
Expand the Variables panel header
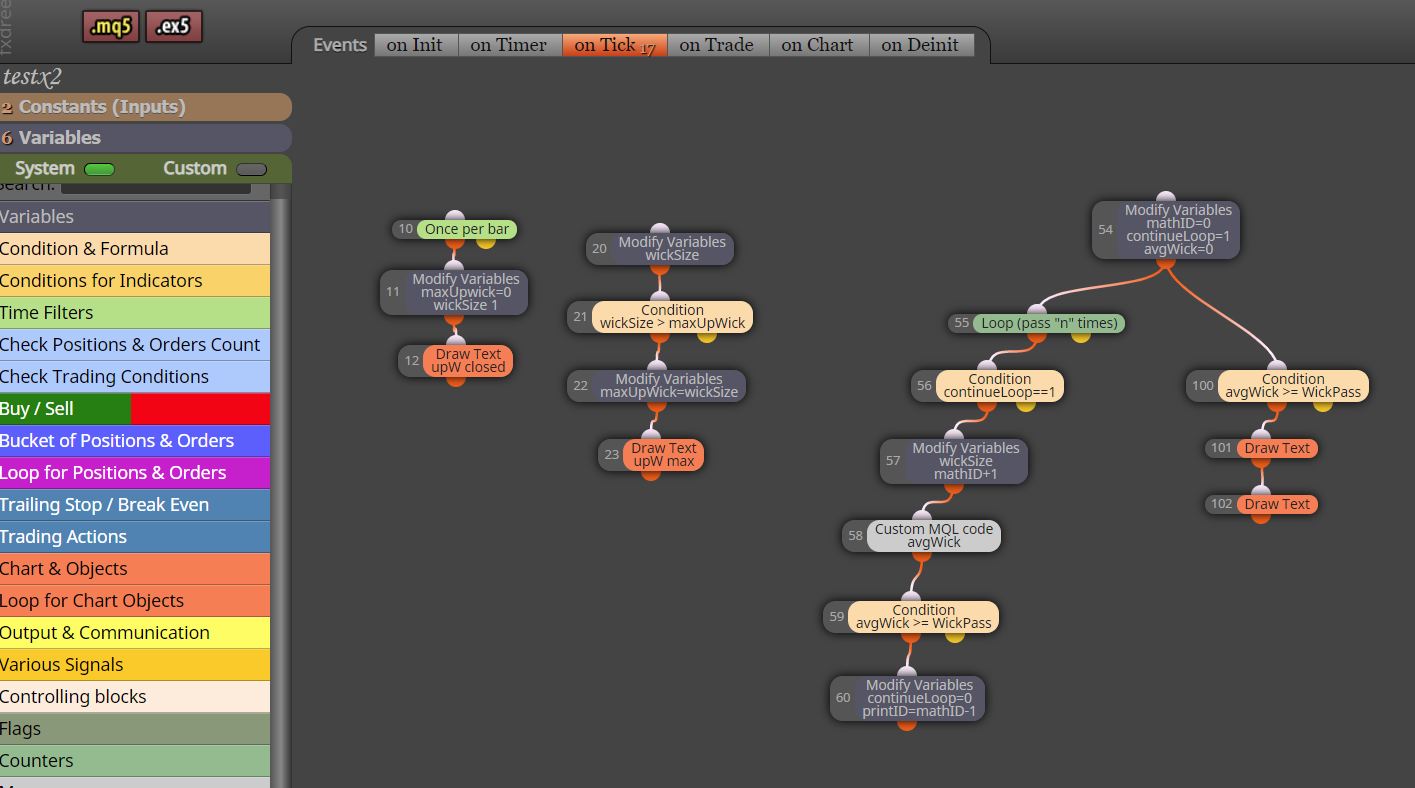tap(146, 138)
